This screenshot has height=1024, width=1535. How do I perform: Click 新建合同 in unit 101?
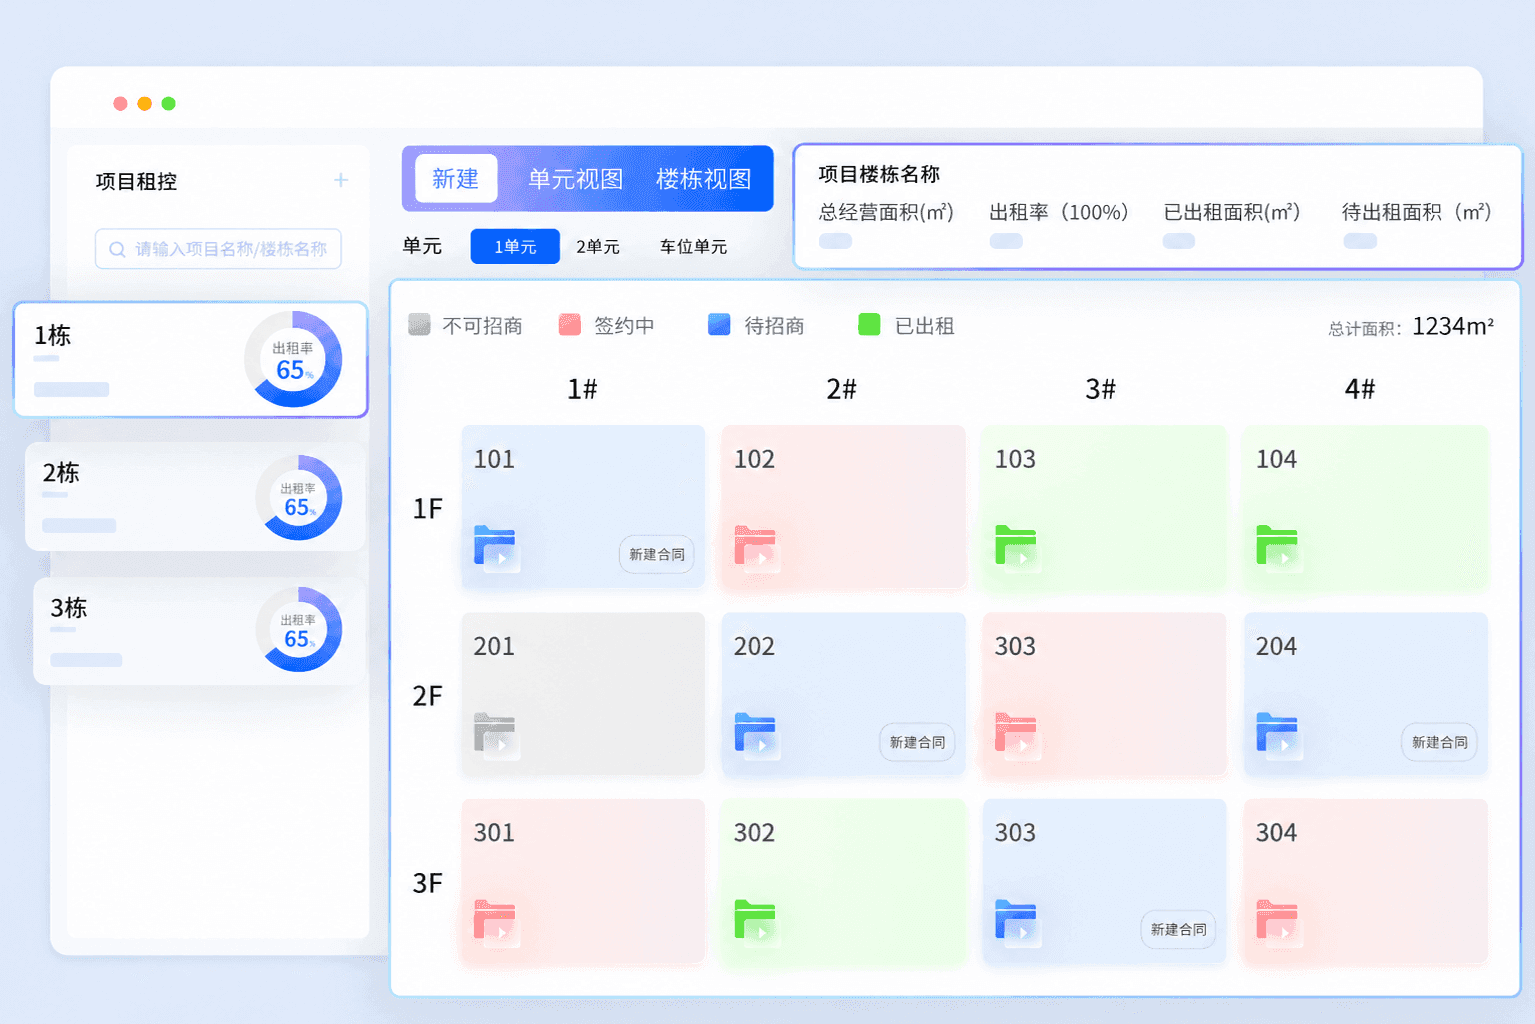[x=657, y=554]
